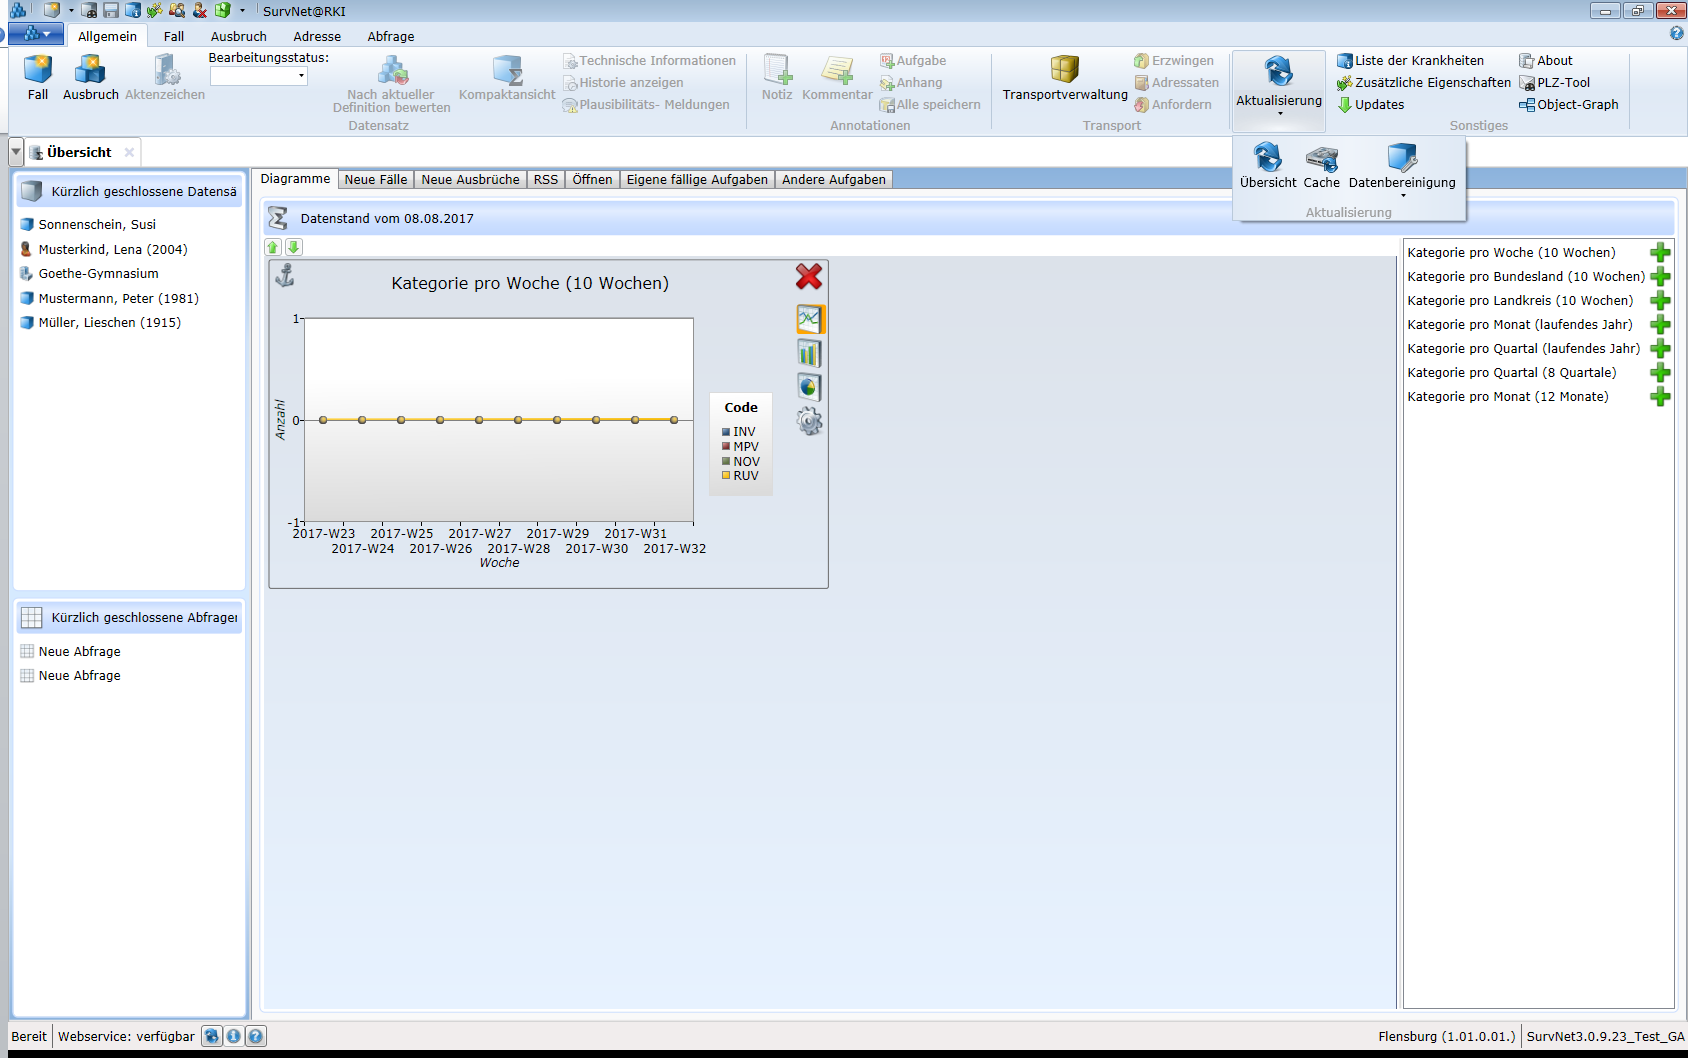Image resolution: width=1688 pixels, height=1058 pixels.
Task: Expand the Datenbereinigung dropdown
Action: [1402, 196]
